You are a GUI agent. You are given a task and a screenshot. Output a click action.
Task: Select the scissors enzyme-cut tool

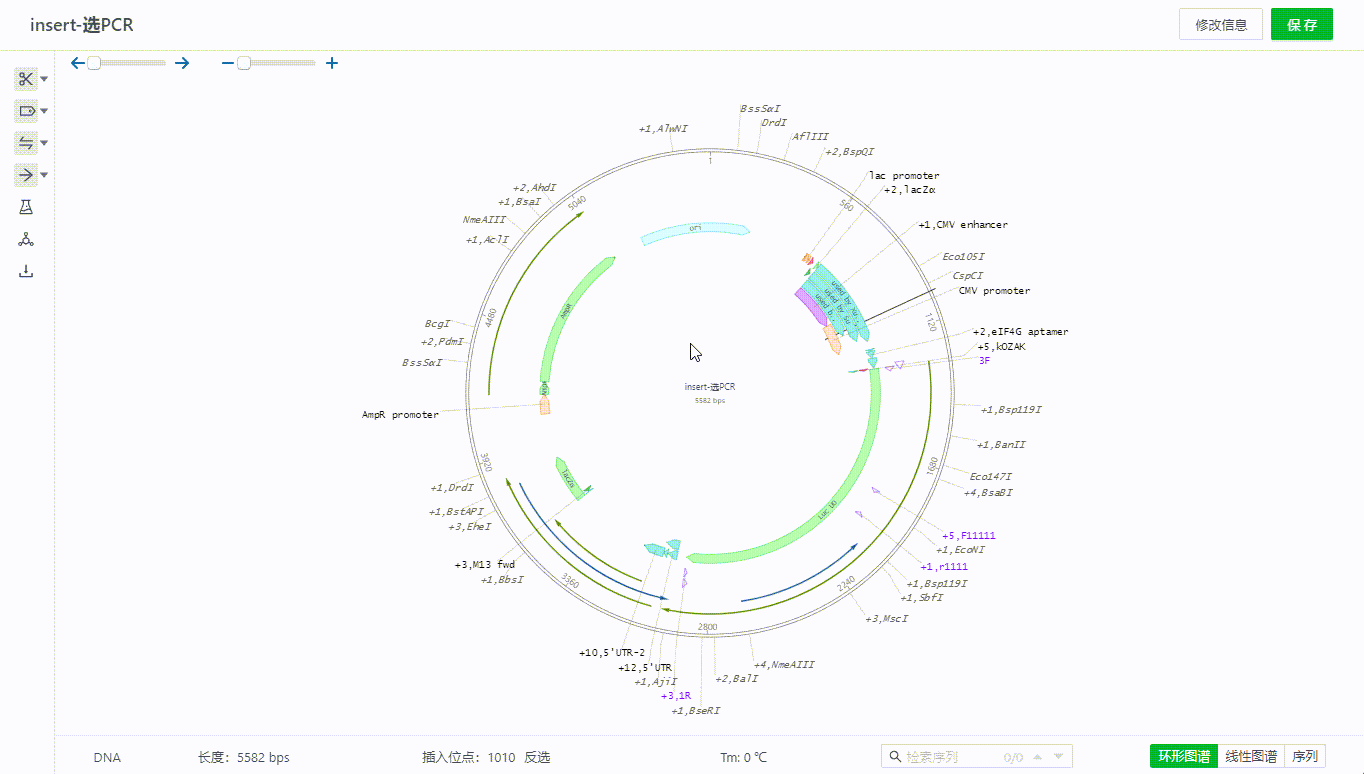click(x=26, y=79)
